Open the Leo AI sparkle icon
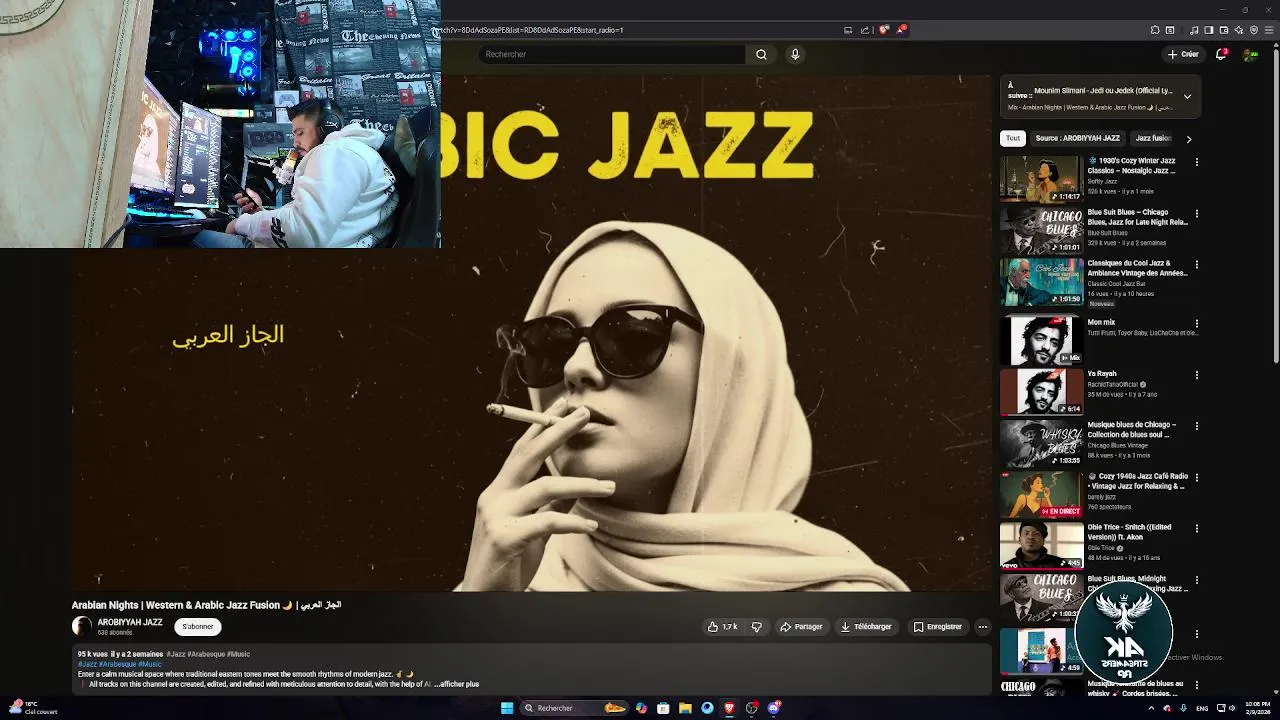This screenshot has height=720, width=1280. [x=1239, y=30]
